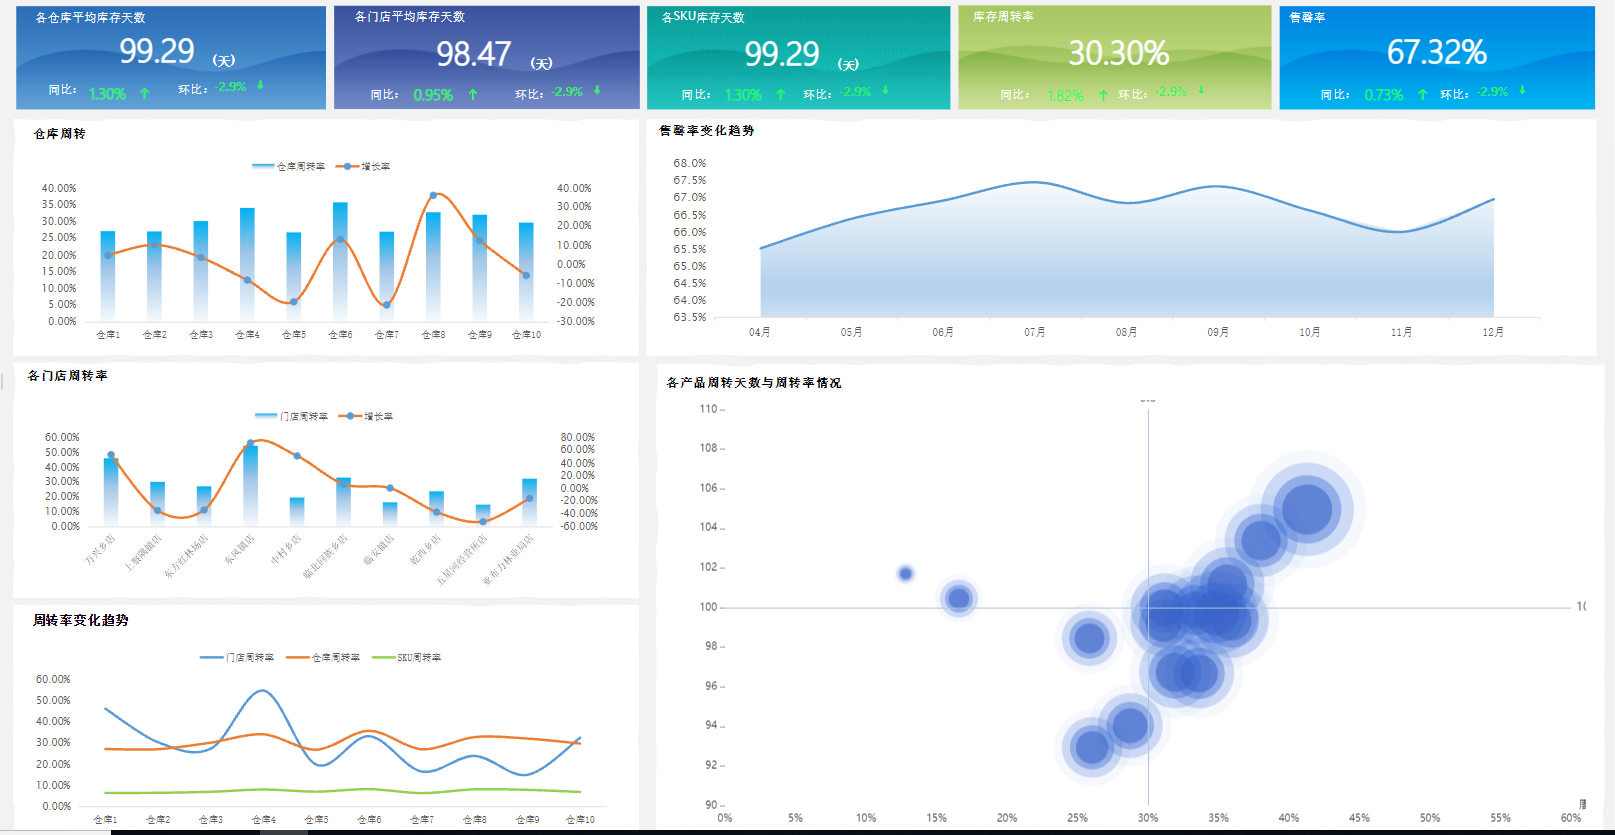Click the 各门店周转率 chart title
Screen dimensions: 1615x835
tap(67, 375)
